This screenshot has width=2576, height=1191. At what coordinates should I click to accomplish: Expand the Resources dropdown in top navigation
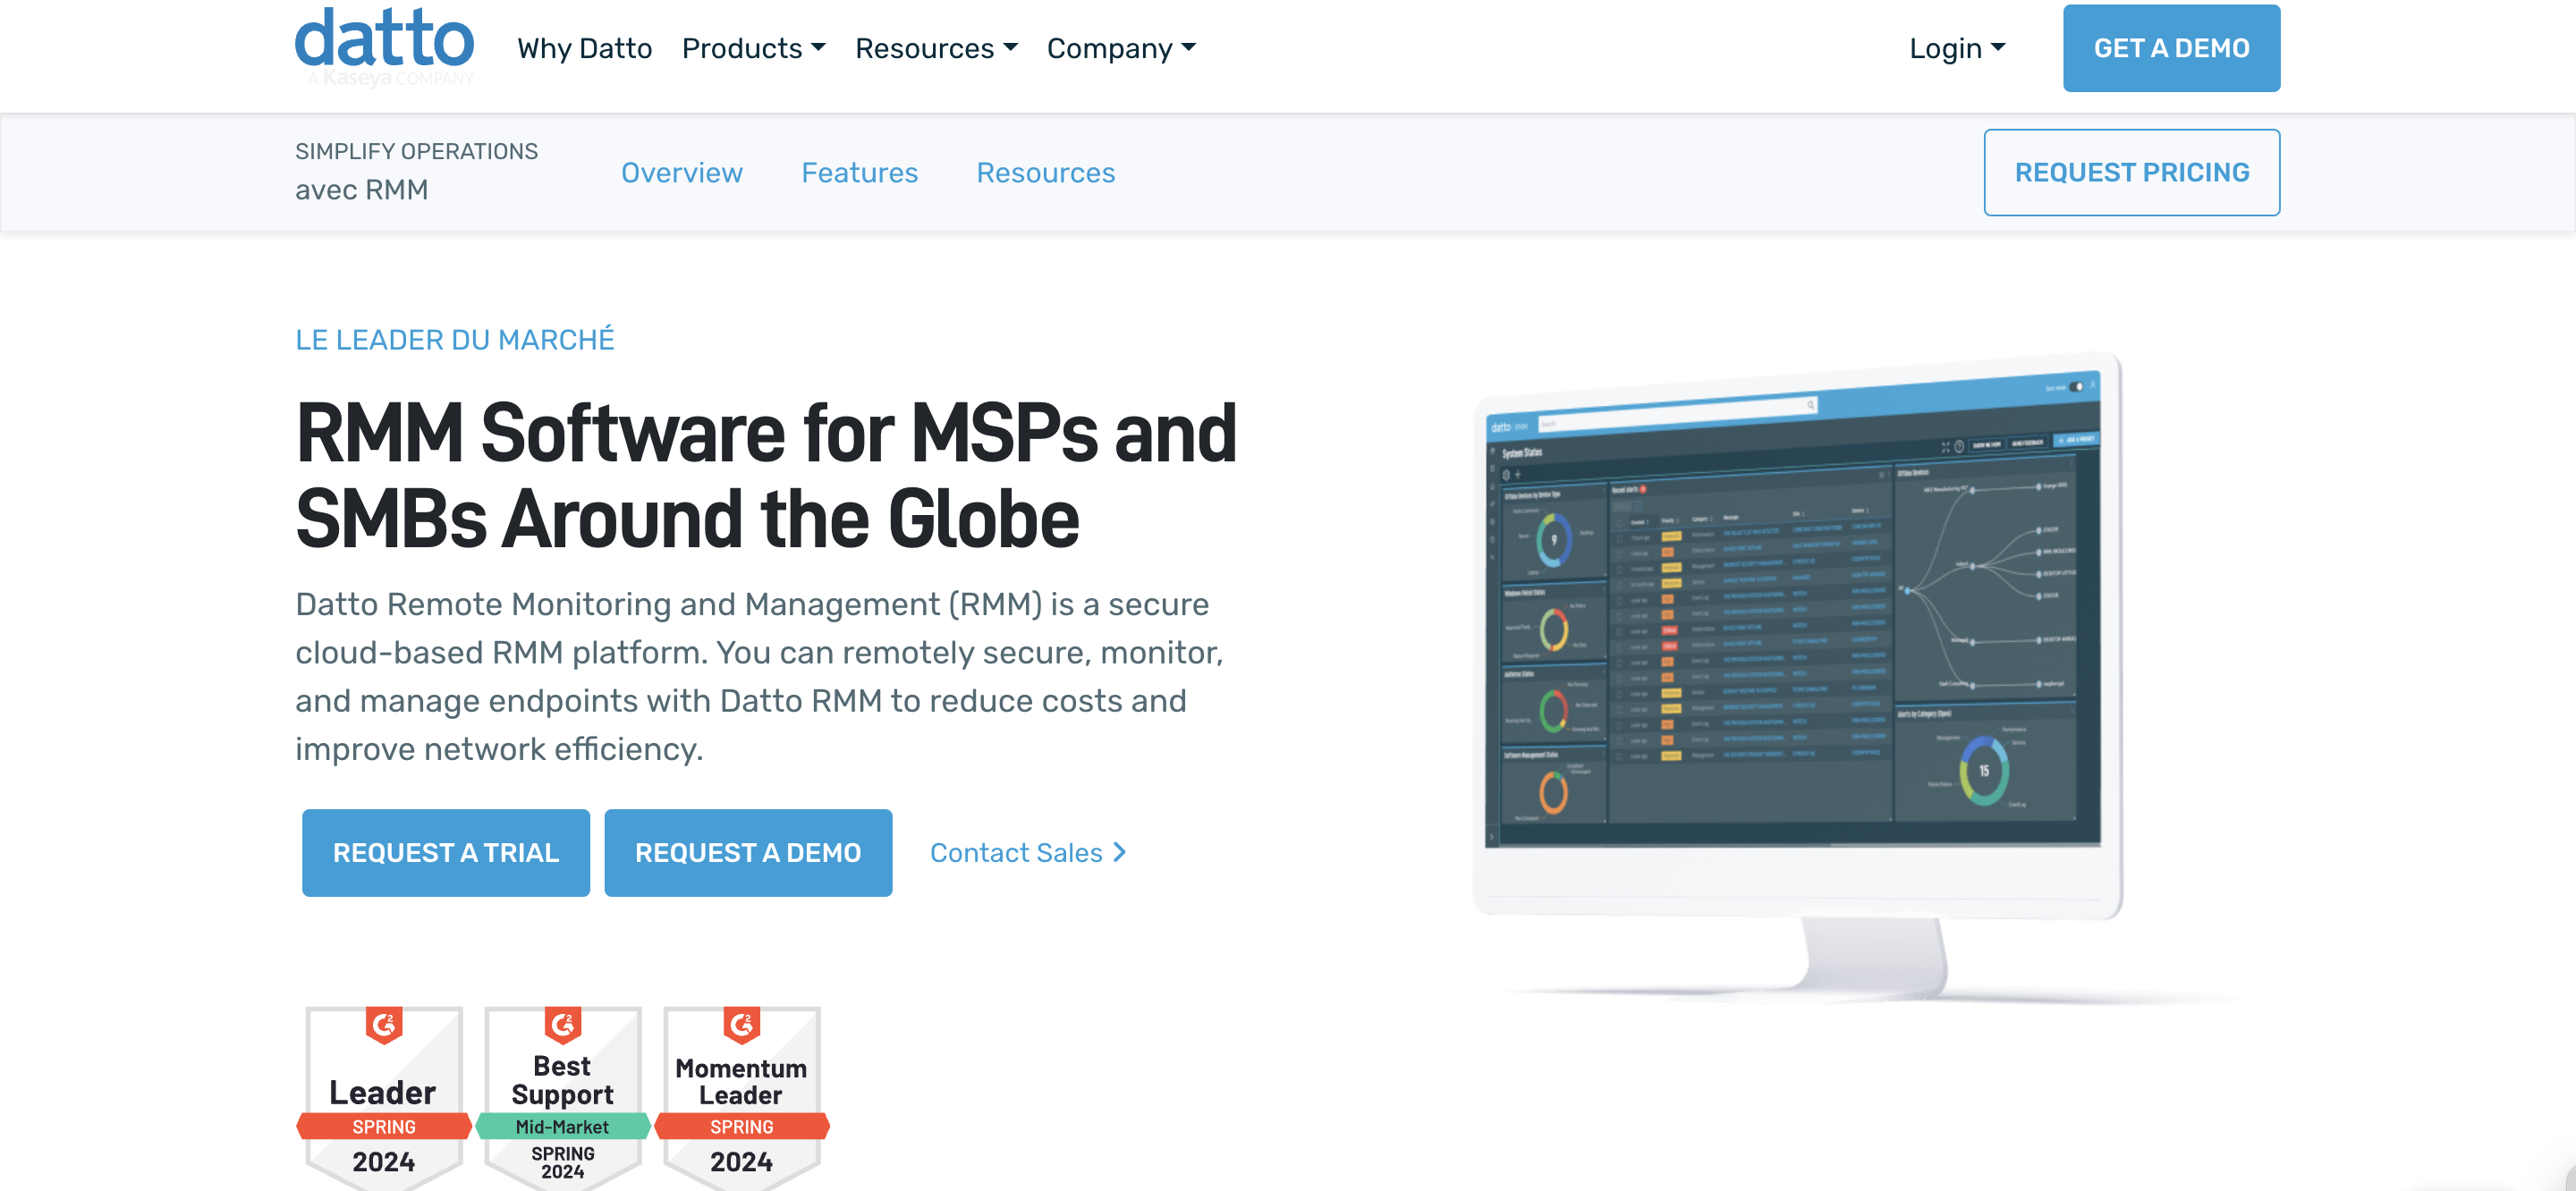tap(936, 48)
